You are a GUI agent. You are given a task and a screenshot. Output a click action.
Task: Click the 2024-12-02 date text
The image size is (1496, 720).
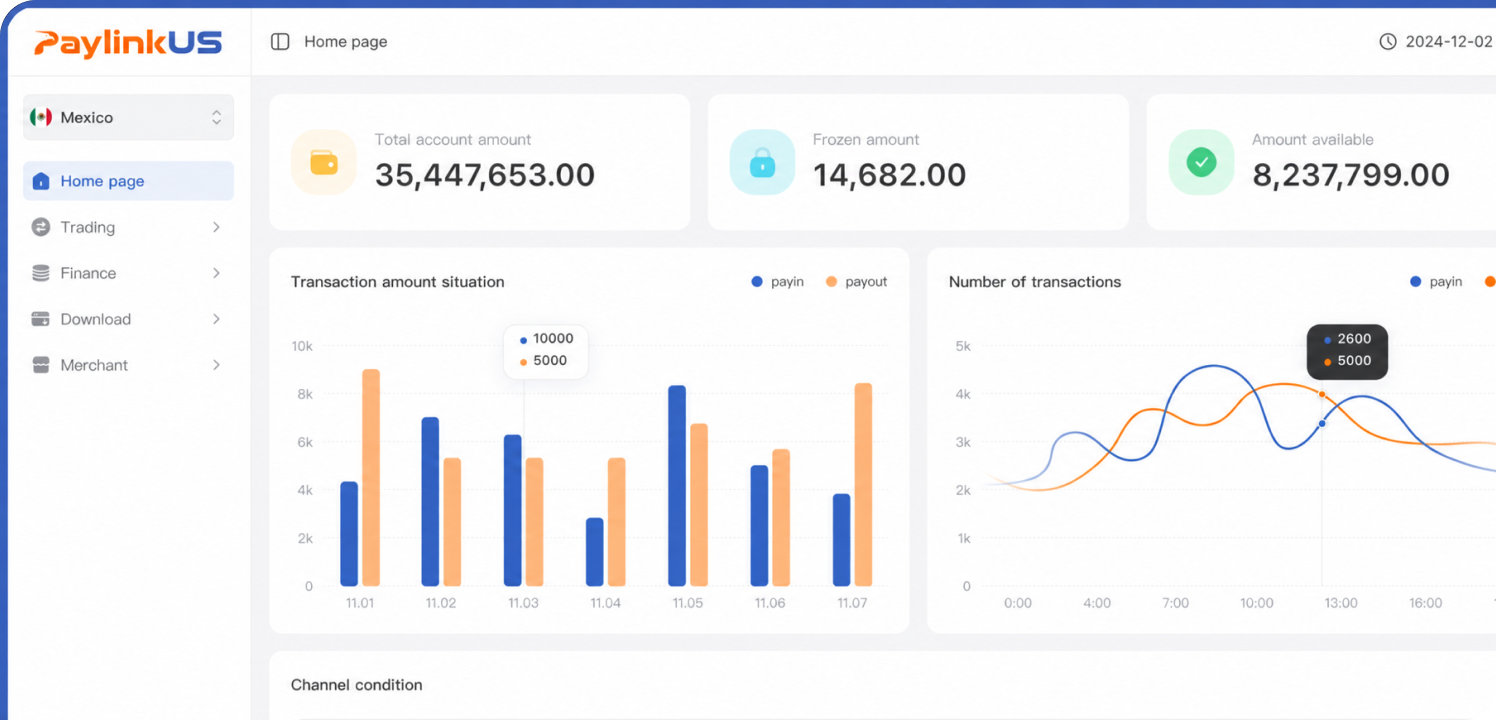coord(1449,42)
